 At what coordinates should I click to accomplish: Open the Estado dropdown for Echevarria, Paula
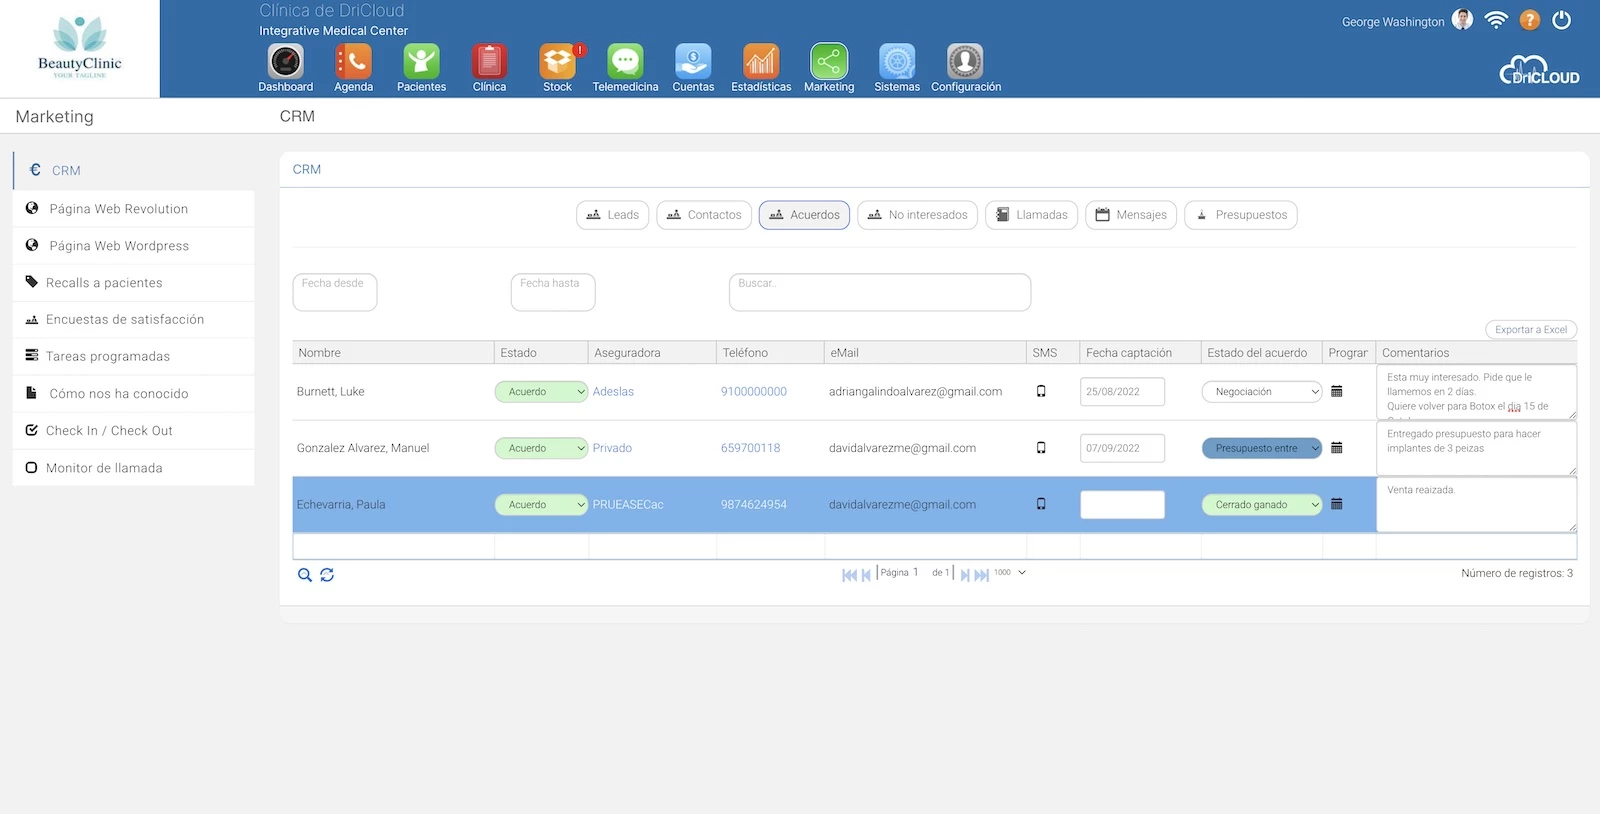(x=541, y=505)
